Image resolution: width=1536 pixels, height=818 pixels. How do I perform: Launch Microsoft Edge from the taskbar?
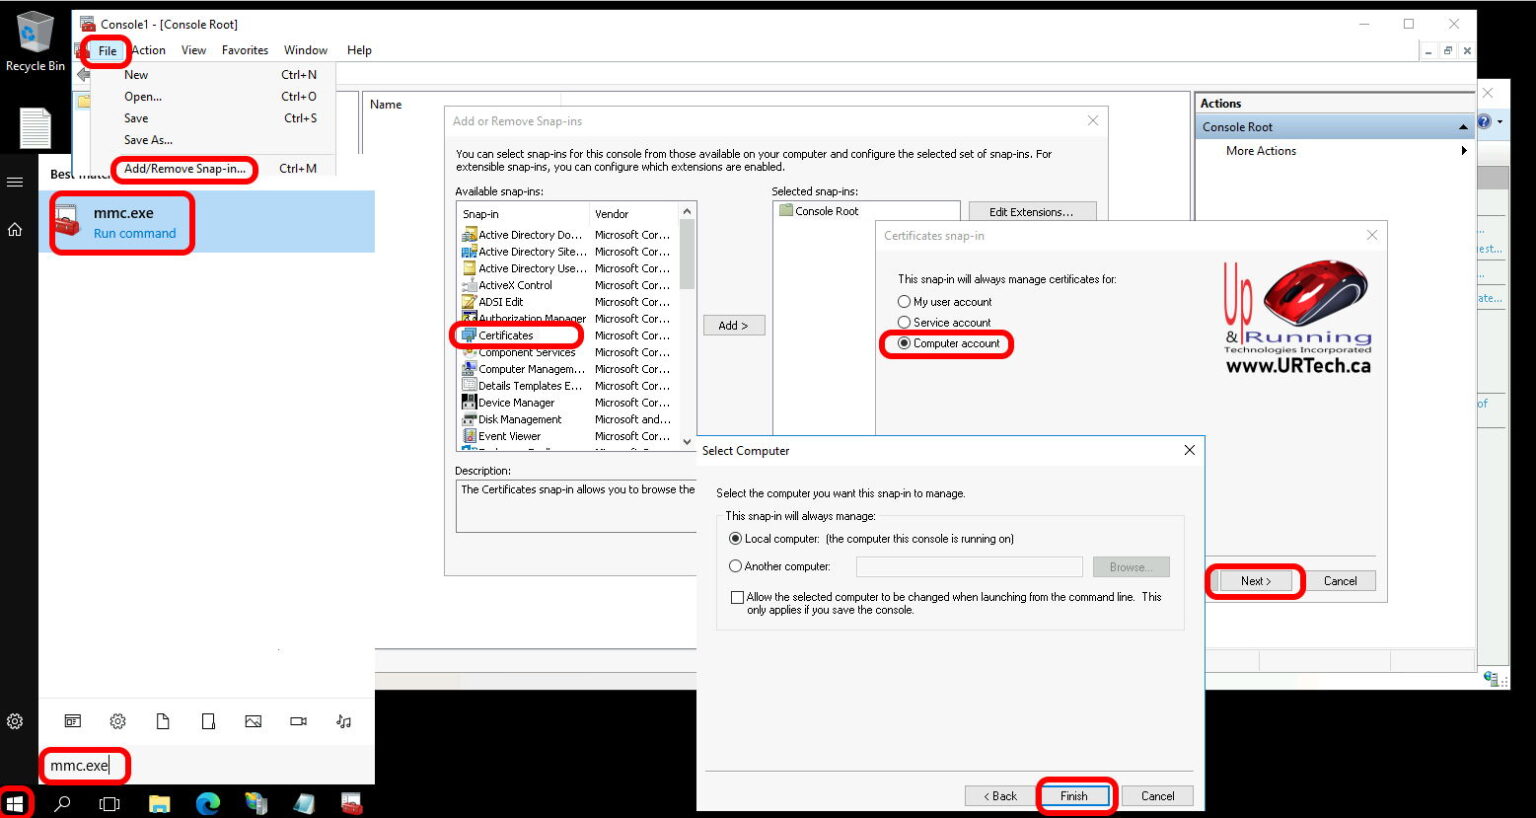tap(207, 803)
